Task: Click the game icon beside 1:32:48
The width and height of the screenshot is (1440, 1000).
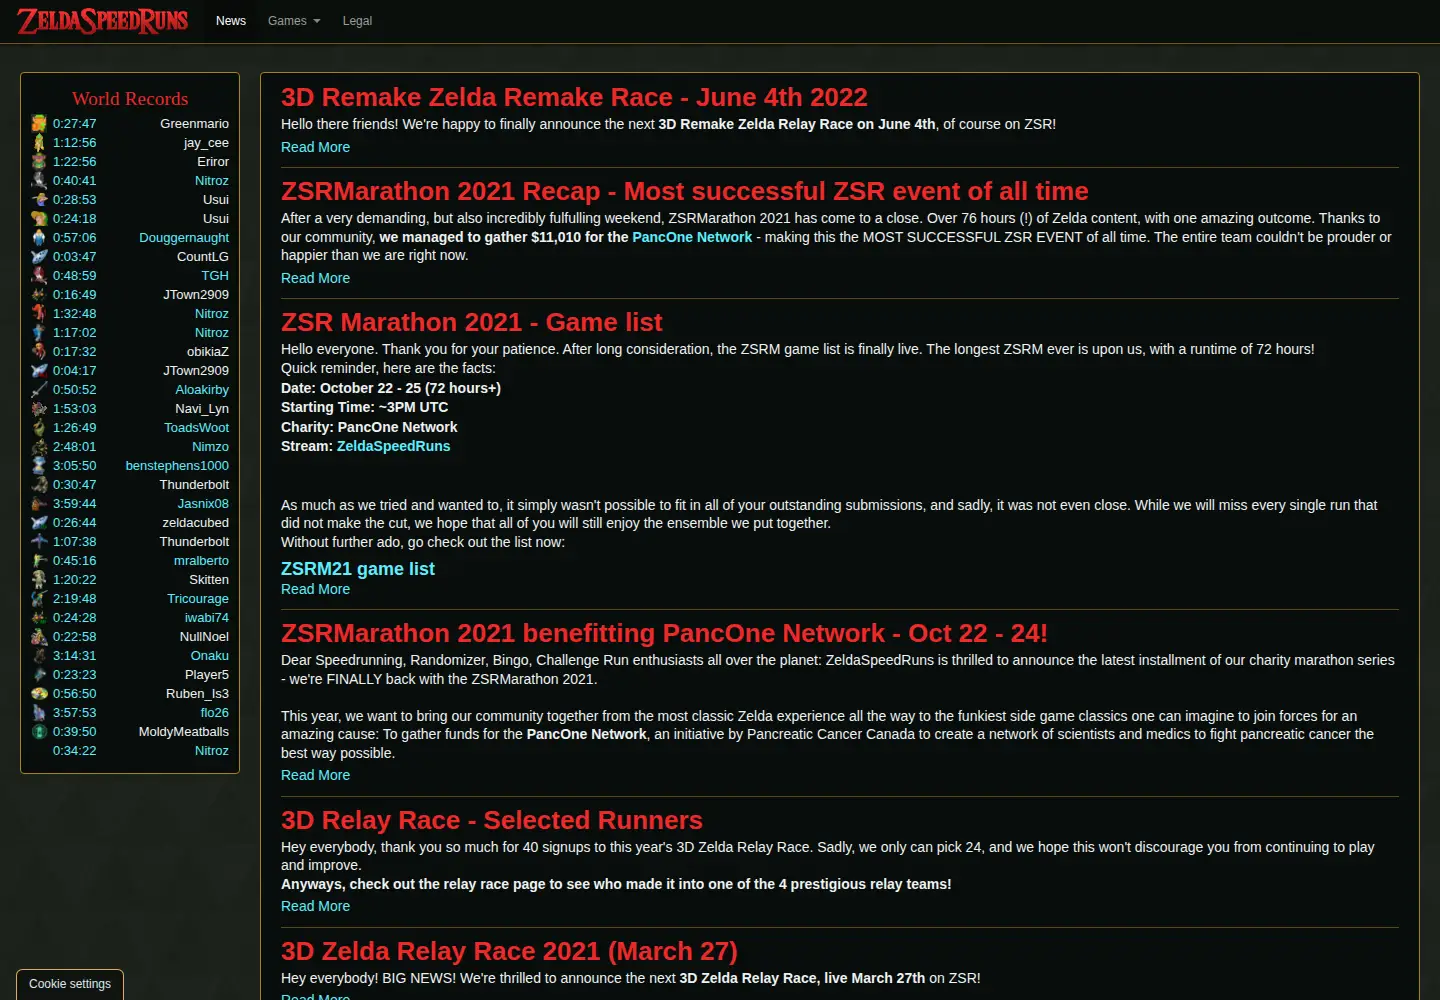Action: [x=39, y=314]
